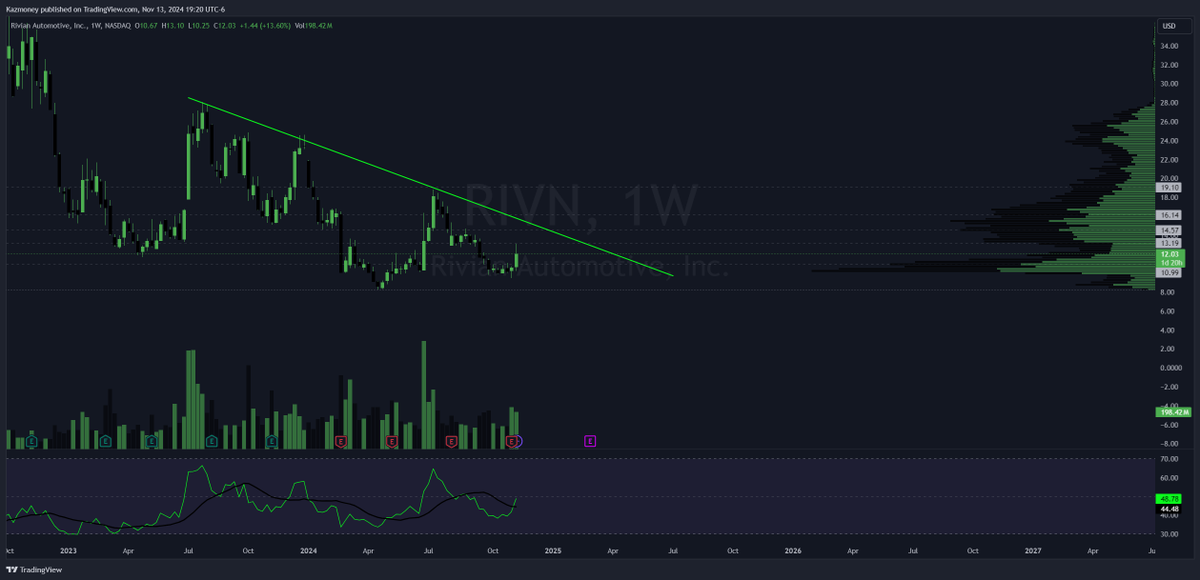Click the 2026 label on time axis
The width and height of the screenshot is (1200, 580).
(x=793, y=550)
